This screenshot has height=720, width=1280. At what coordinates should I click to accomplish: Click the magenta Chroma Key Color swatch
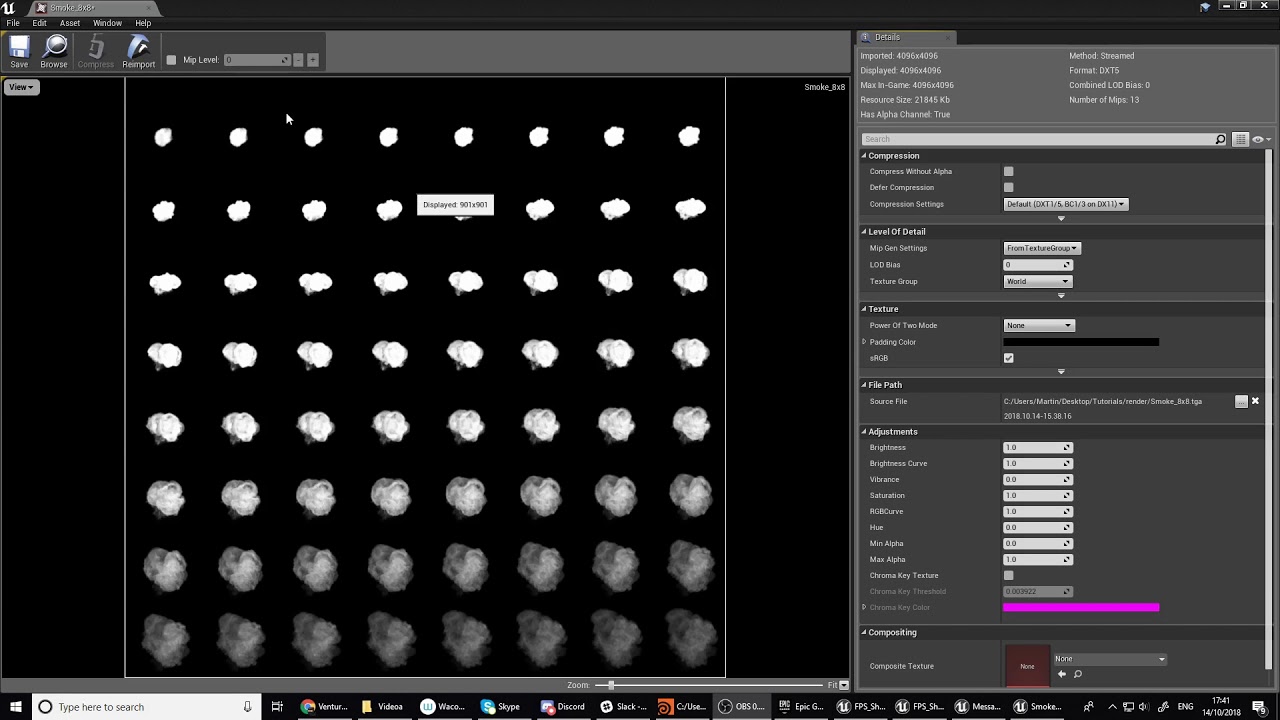click(1081, 607)
